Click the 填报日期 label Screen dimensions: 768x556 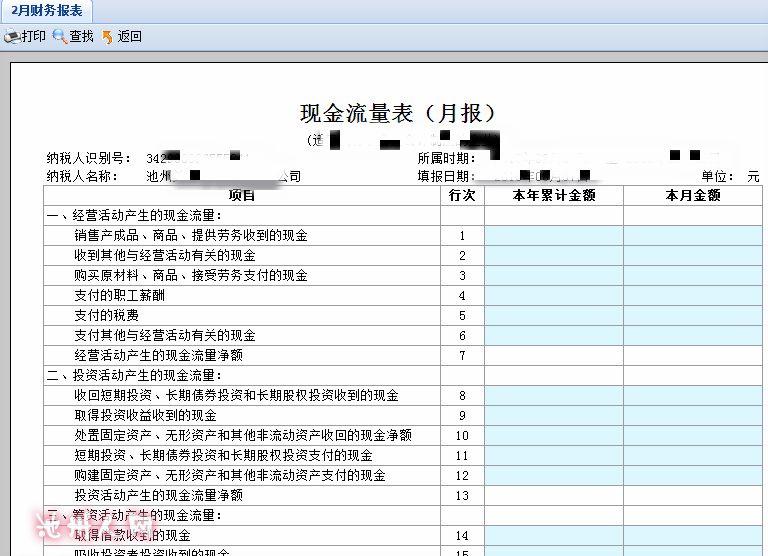[x=446, y=176]
